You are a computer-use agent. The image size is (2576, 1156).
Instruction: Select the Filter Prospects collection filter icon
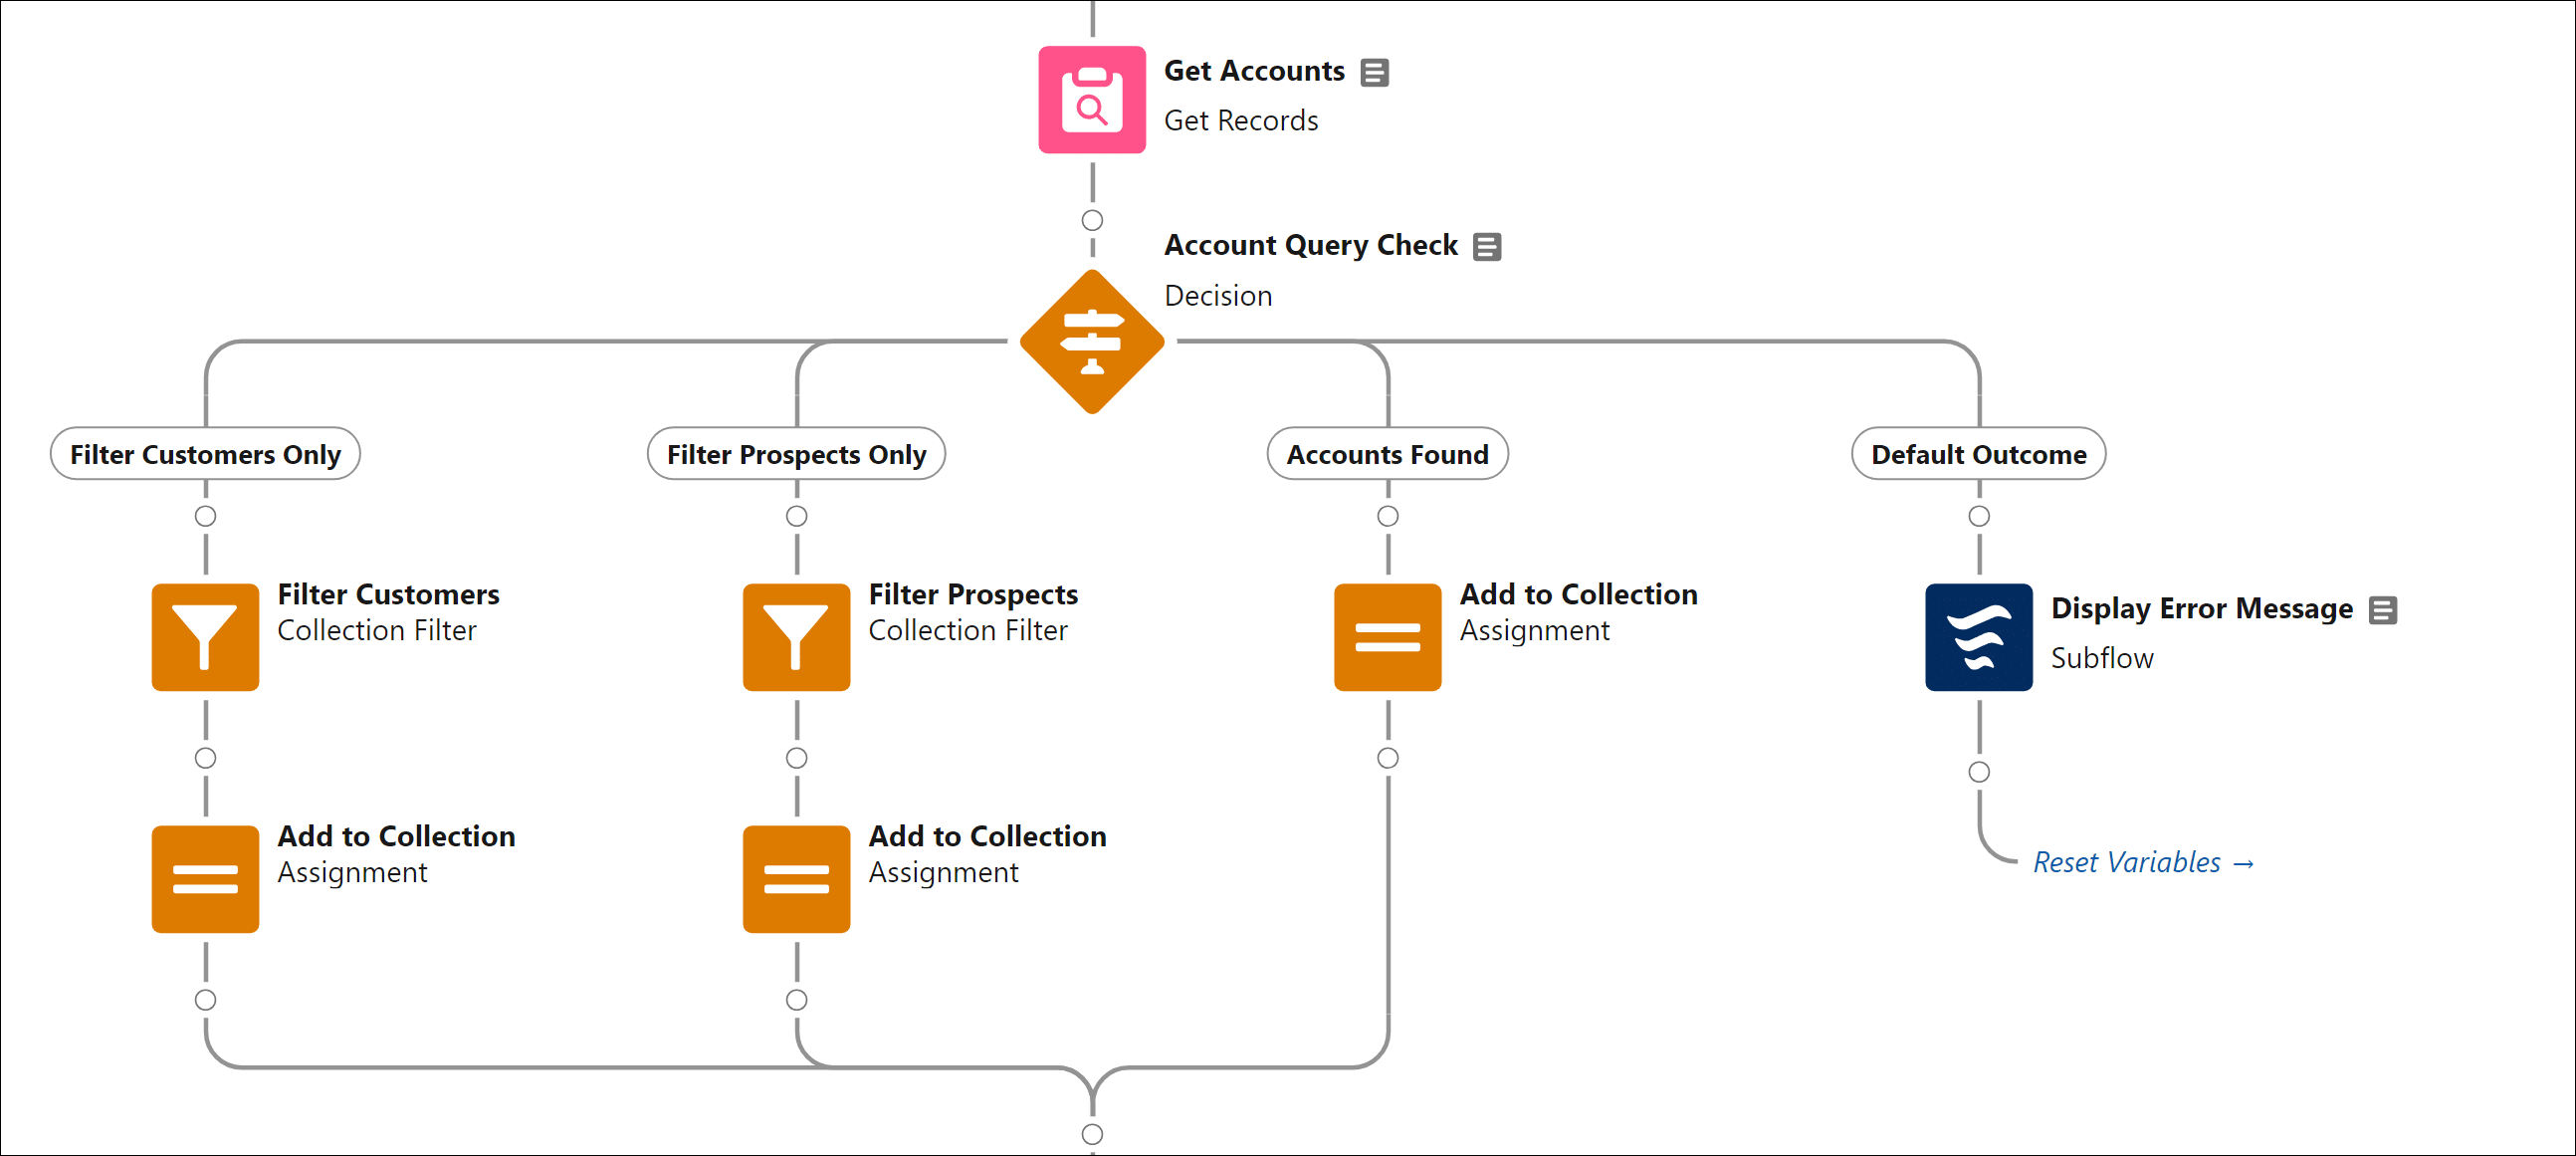[x=796, y=637]
